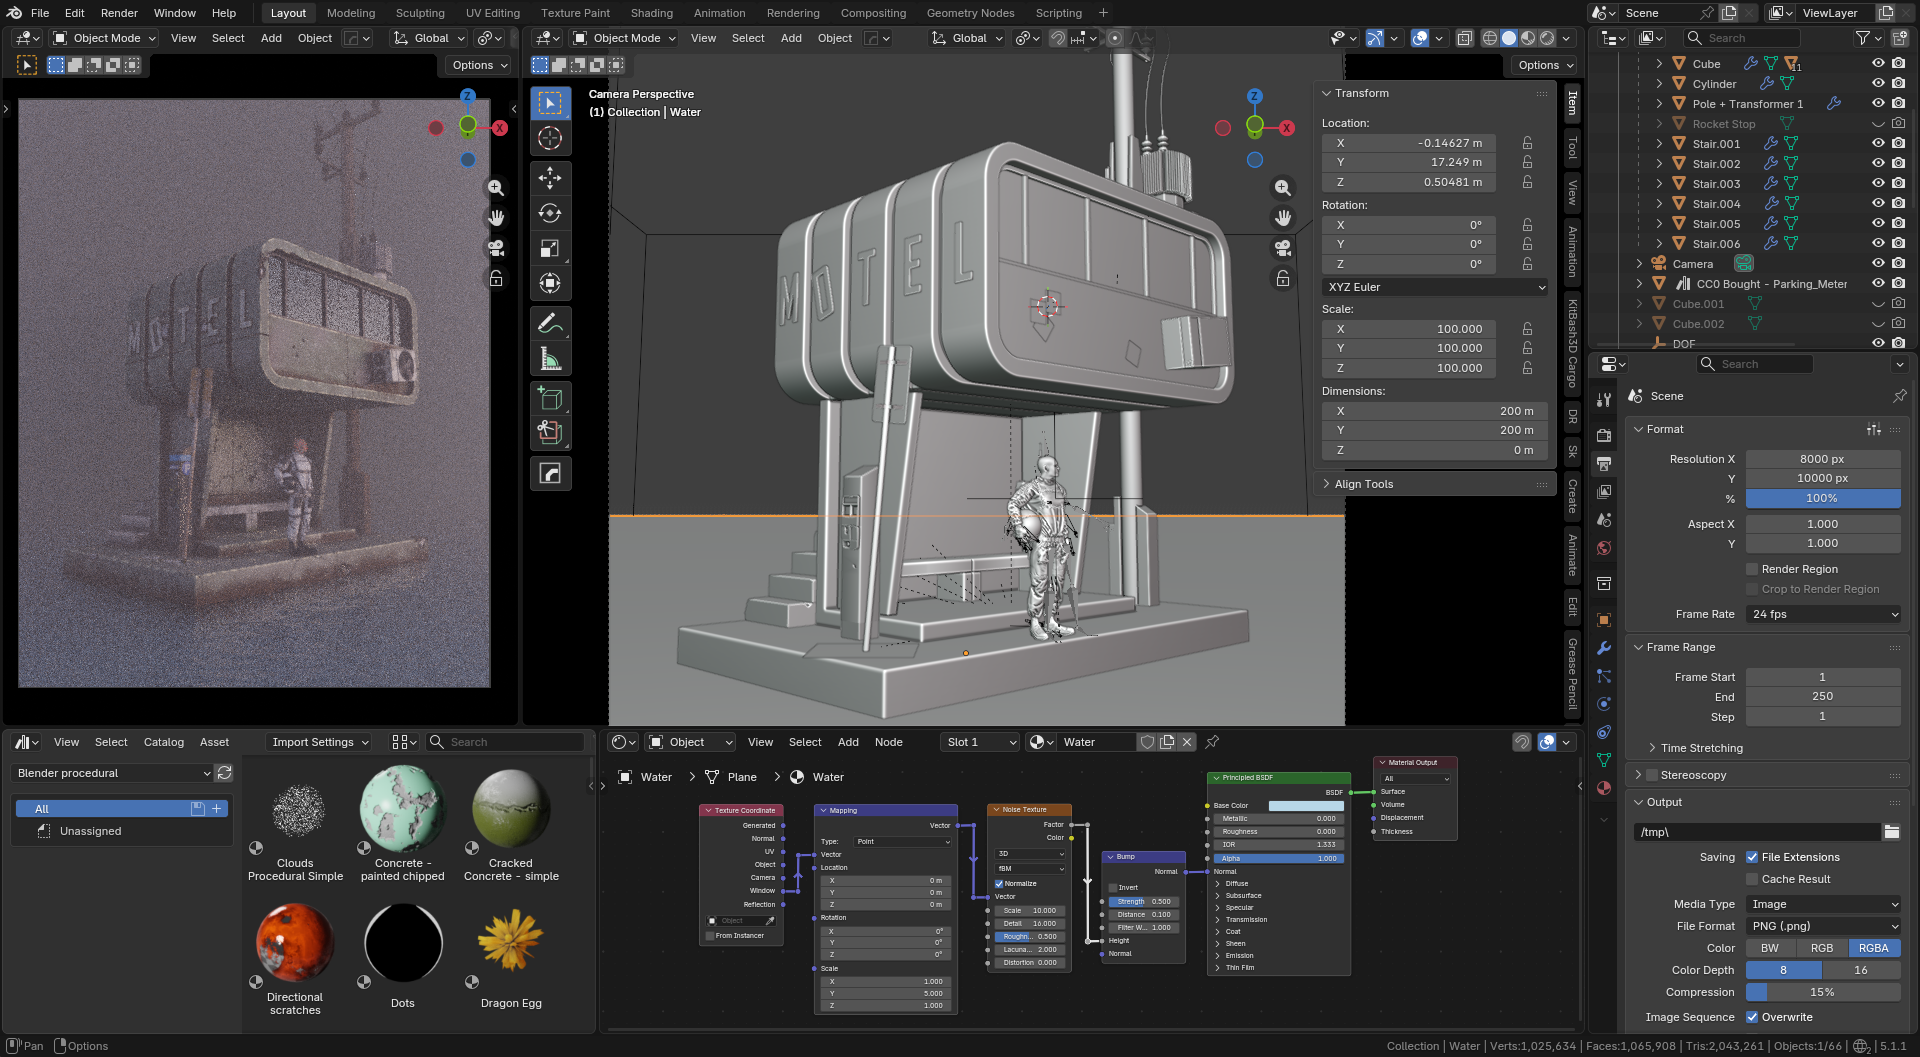Open the Modifiers wrench properties tab
Image resolution: width=1920 pixels, height=1057 pixels.
coord(1604,648)
